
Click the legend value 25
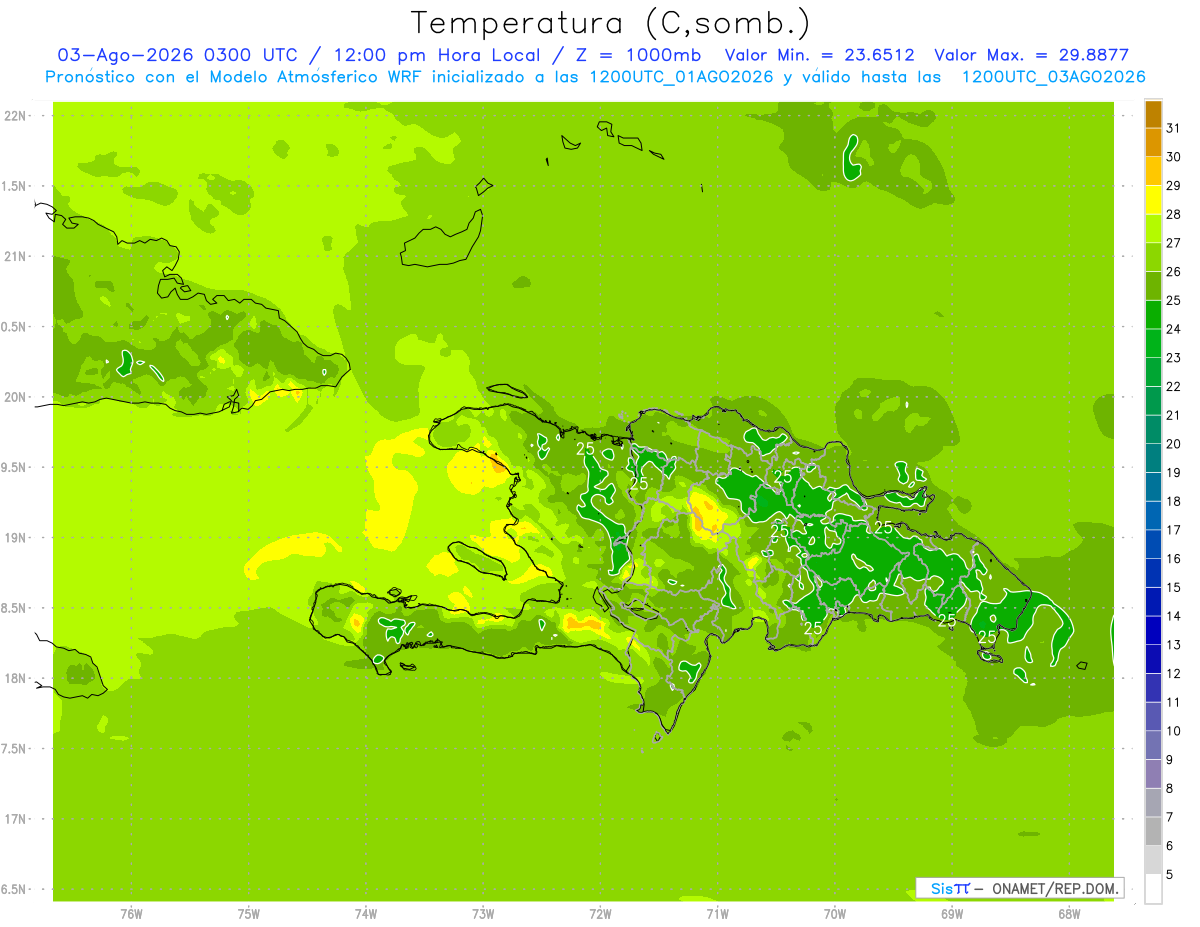pos(1173,300)
